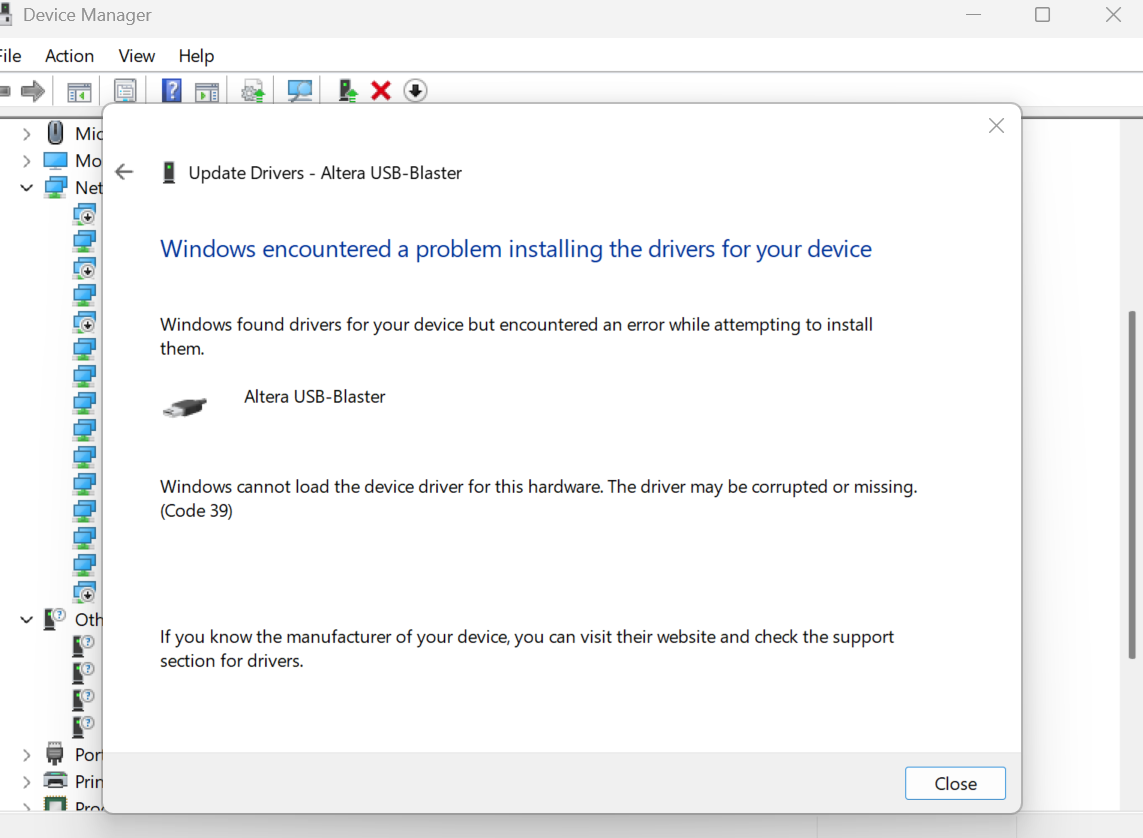Select the Other devices tree node label
This screenshot has height=838, width=1143.
pos(89,619)
